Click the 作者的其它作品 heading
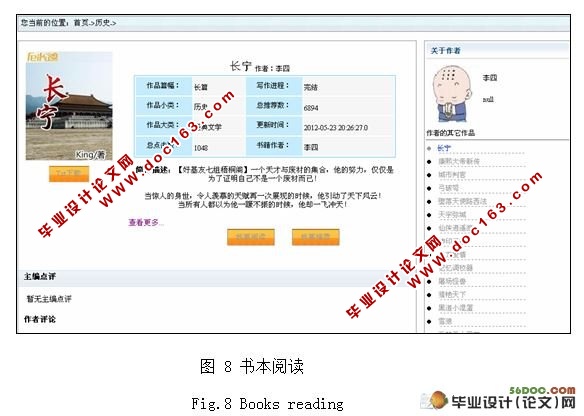 pyautogui.click(x=451, y=133)
